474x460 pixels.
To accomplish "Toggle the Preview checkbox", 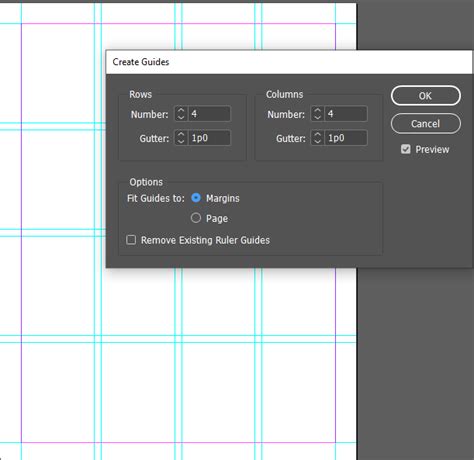I will 406,149.
